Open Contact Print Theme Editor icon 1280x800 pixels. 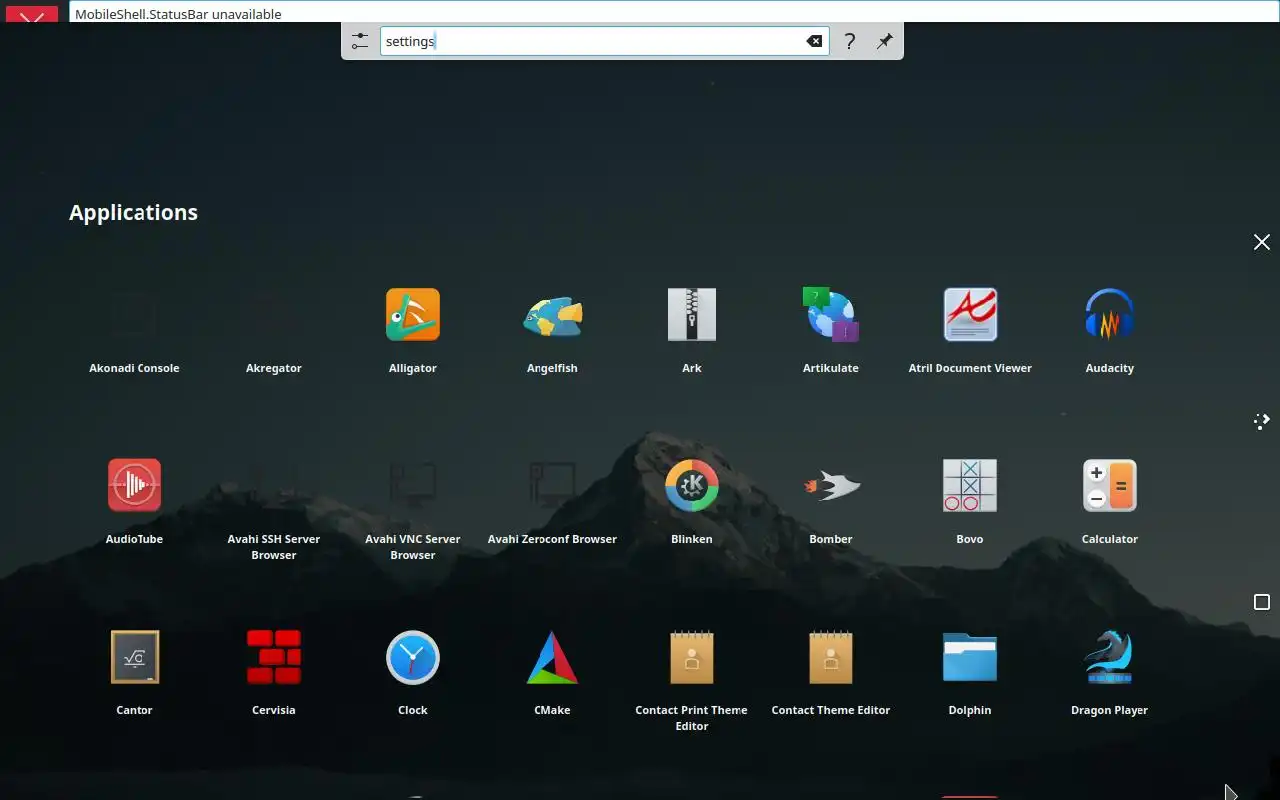(x=692, y=657)
